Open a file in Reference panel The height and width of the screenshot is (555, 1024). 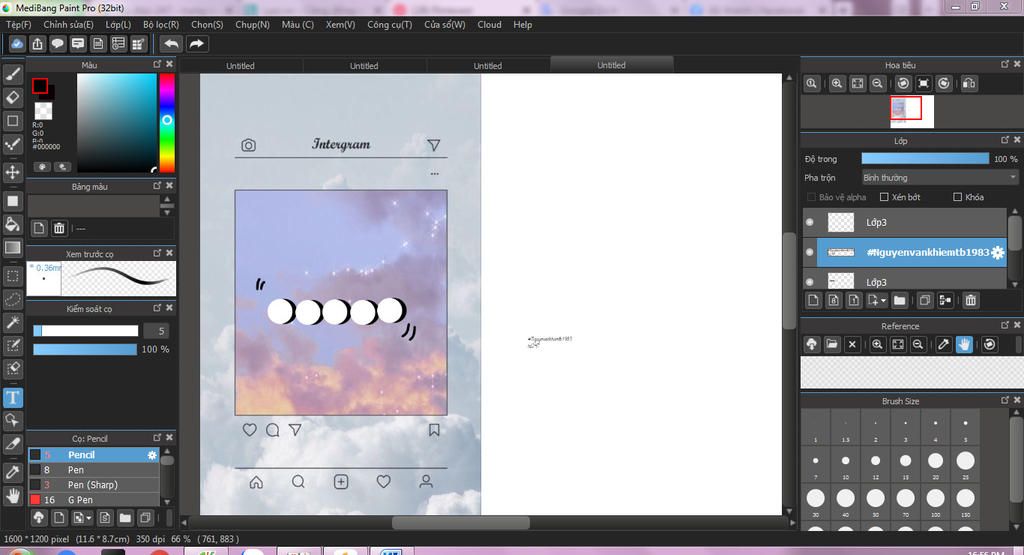pyautogui.click(x=831, y=344)
